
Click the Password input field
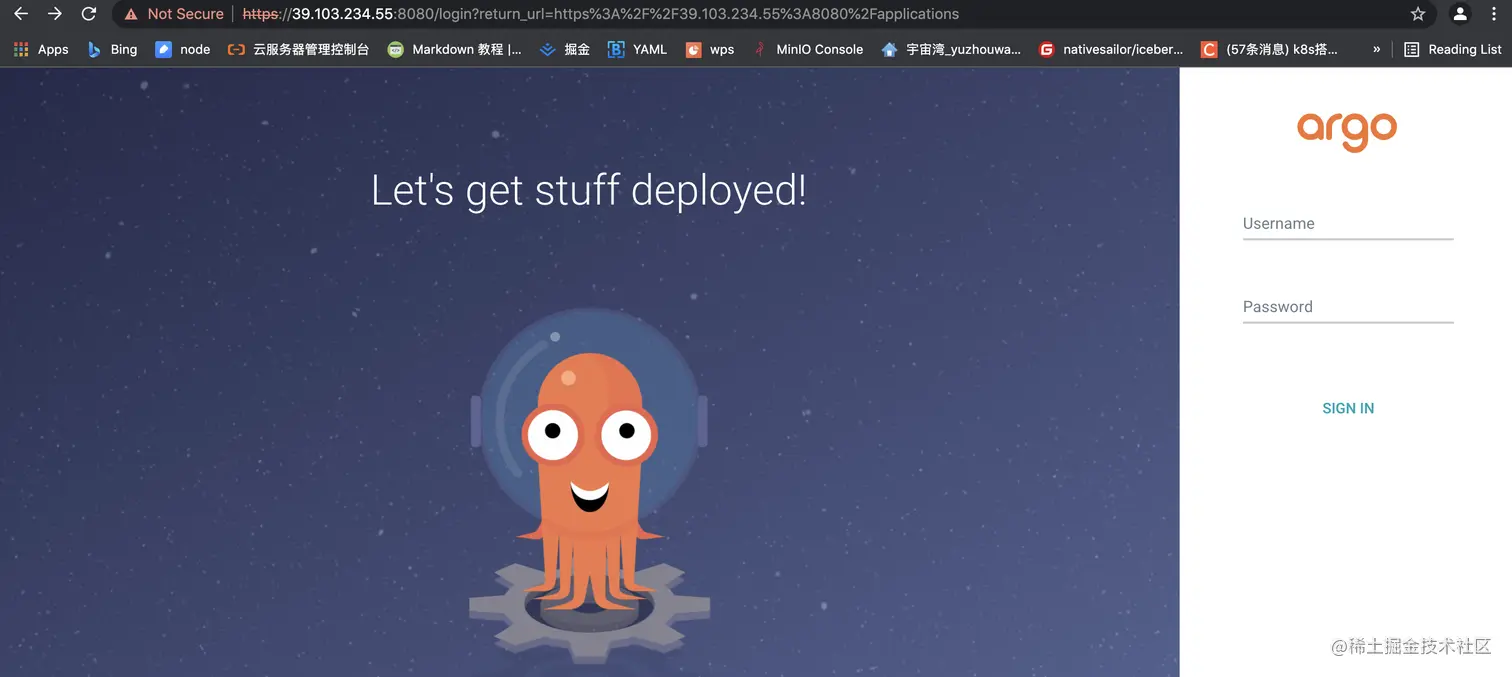pyautogui.click(x=1347, y=307)
